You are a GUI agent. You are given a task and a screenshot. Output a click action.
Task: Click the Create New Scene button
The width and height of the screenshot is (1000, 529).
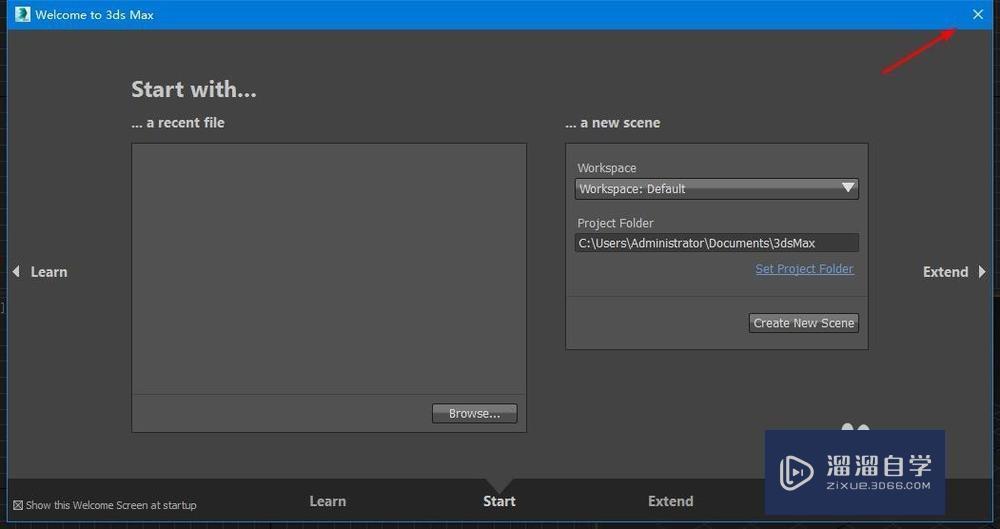tap(804, 323)
